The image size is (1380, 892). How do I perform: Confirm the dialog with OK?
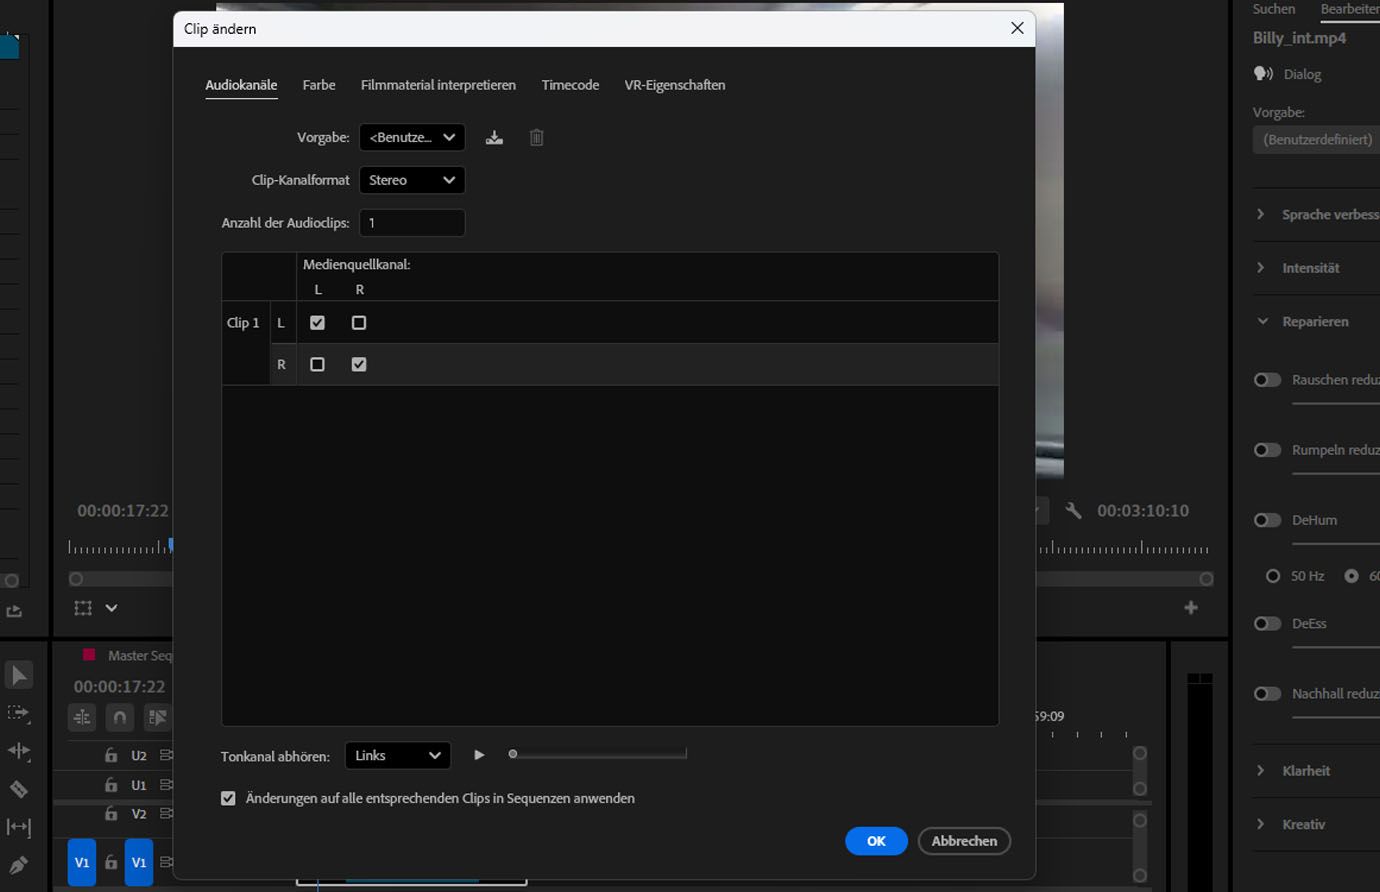point(876,841)
